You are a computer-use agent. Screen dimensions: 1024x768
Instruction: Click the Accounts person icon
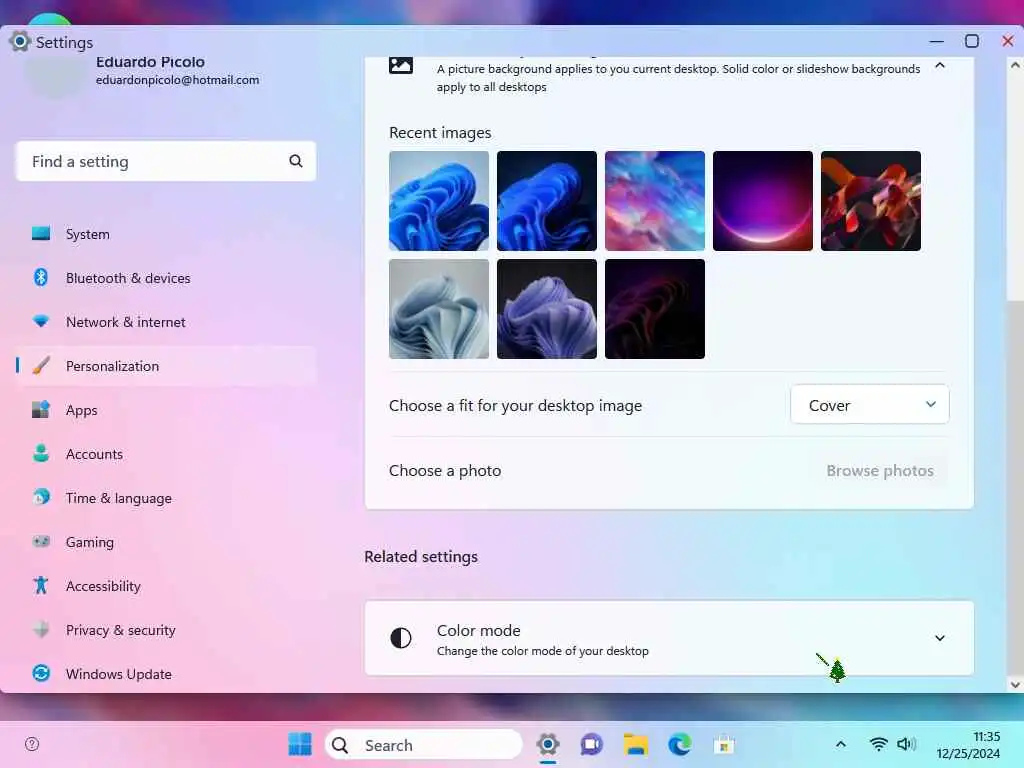coord(40,453)
